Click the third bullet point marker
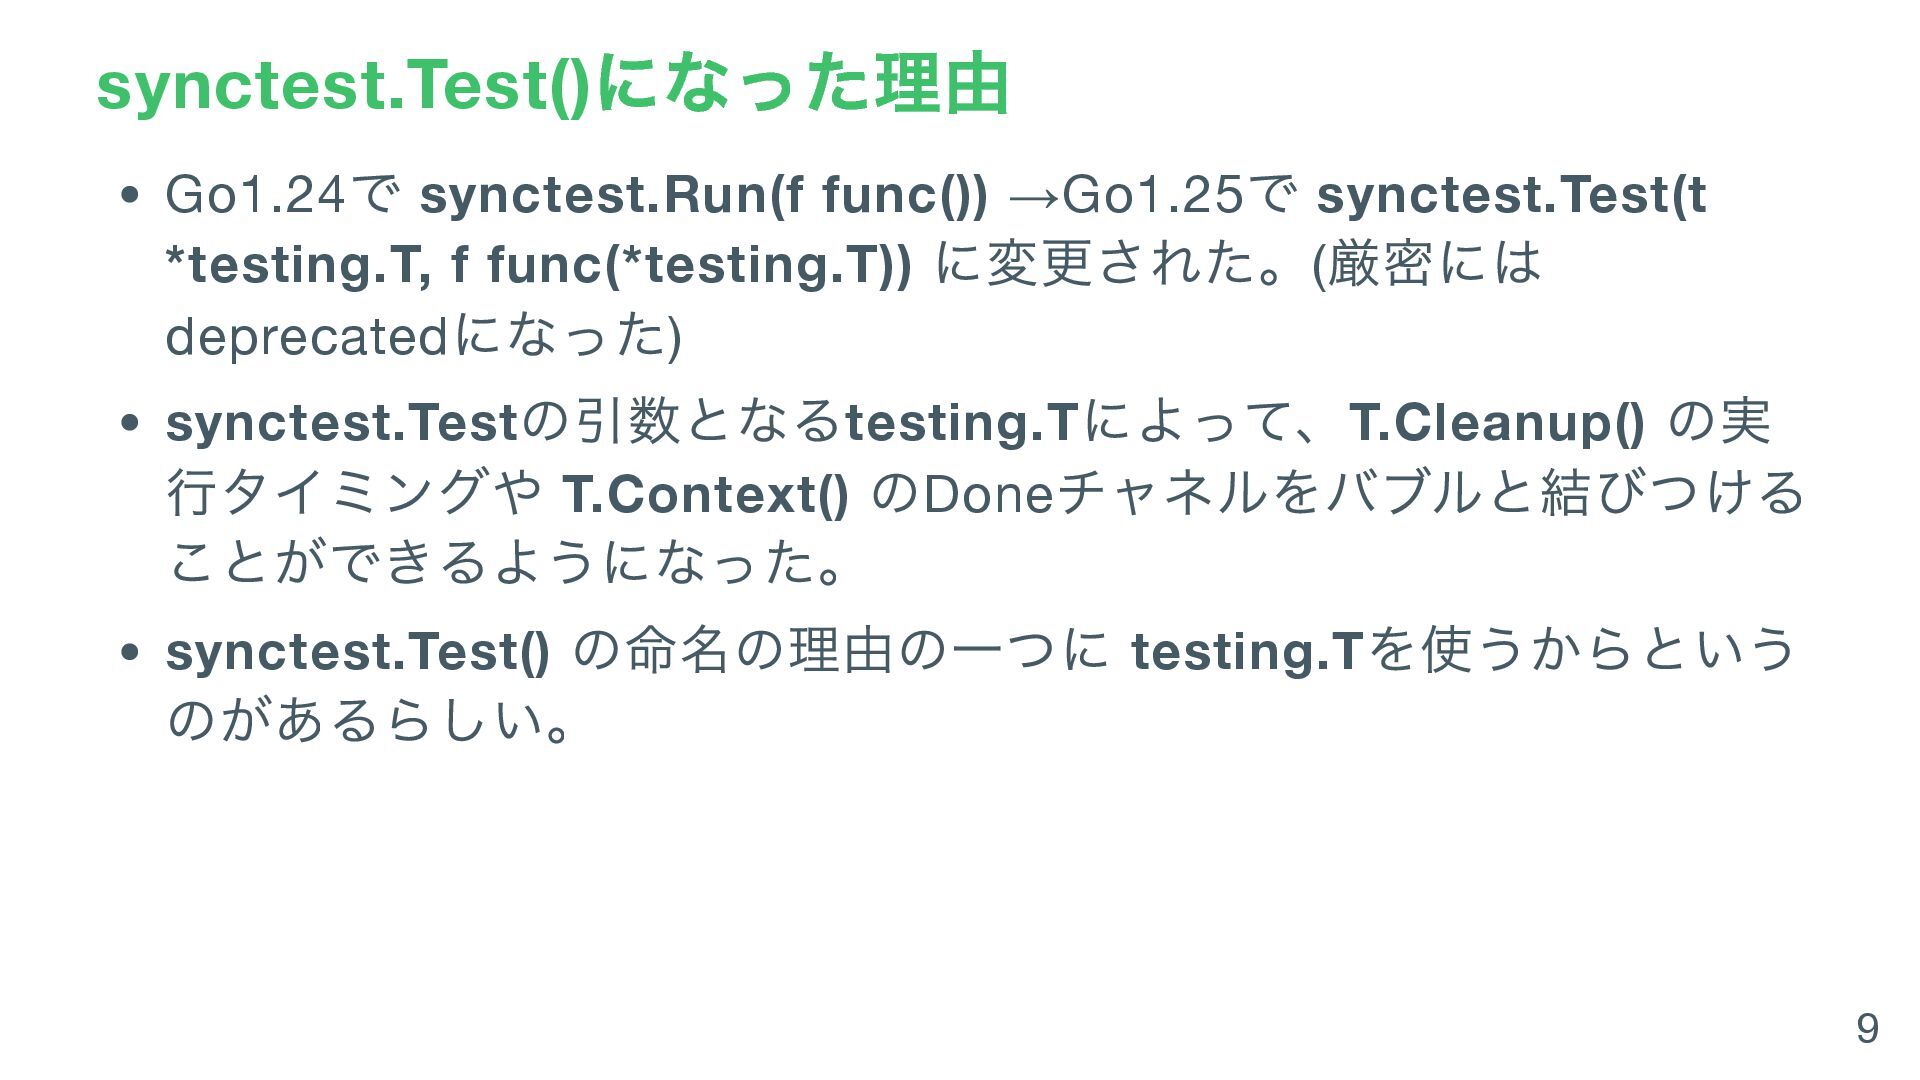This screenshot has height=1080, width=1920. click(127, 652)
